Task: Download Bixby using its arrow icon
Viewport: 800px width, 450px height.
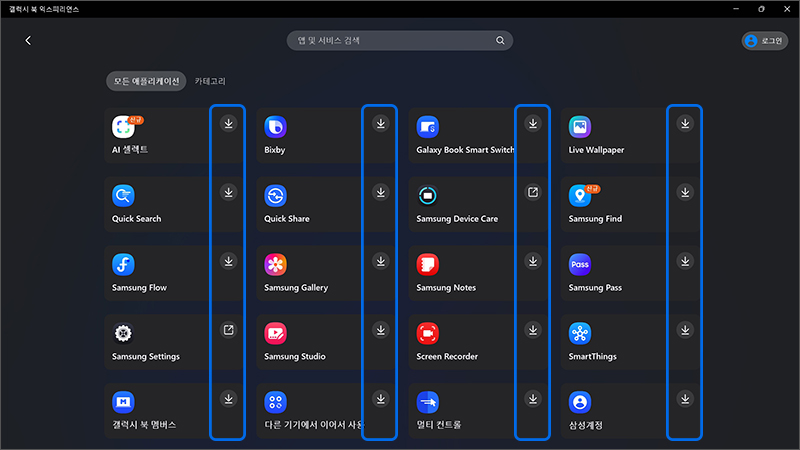Action: pos(380,123)
